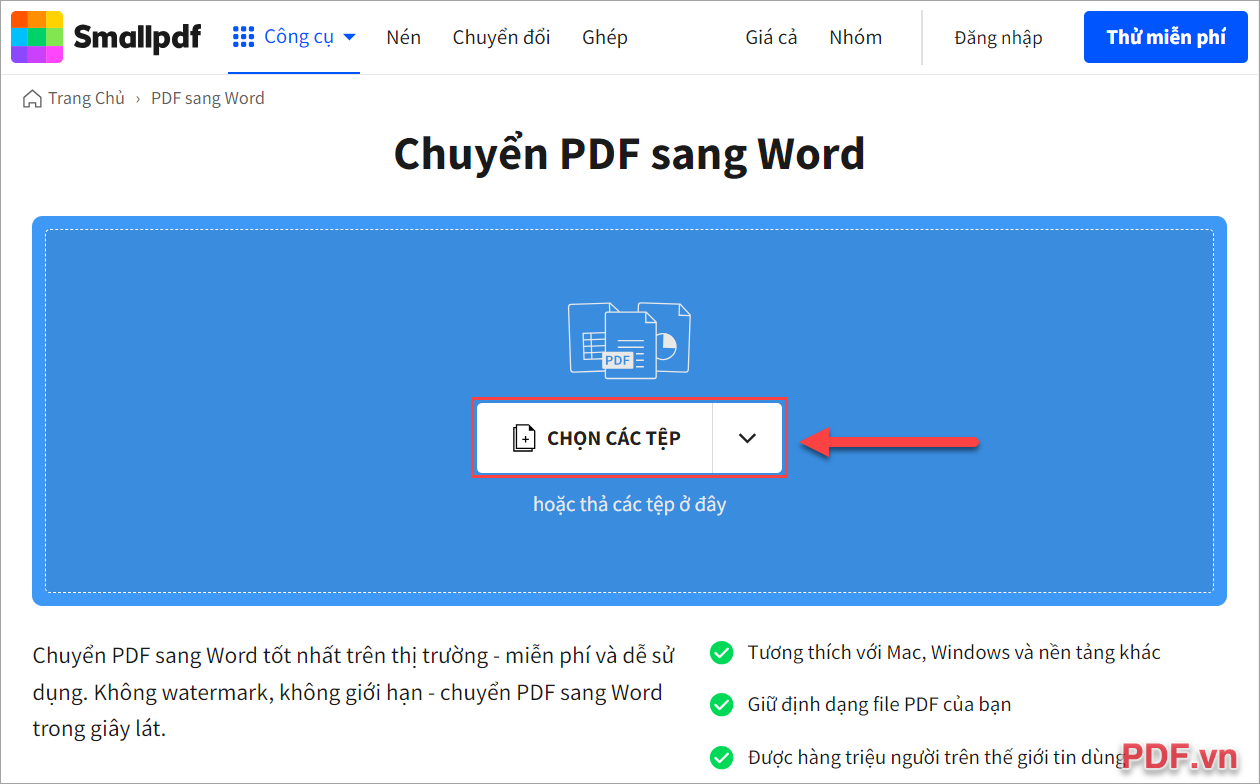Viewport: 1260px width, 784px height.
Task: Click the Chuyển PDF sang Word heading
Action: (629, 154)
